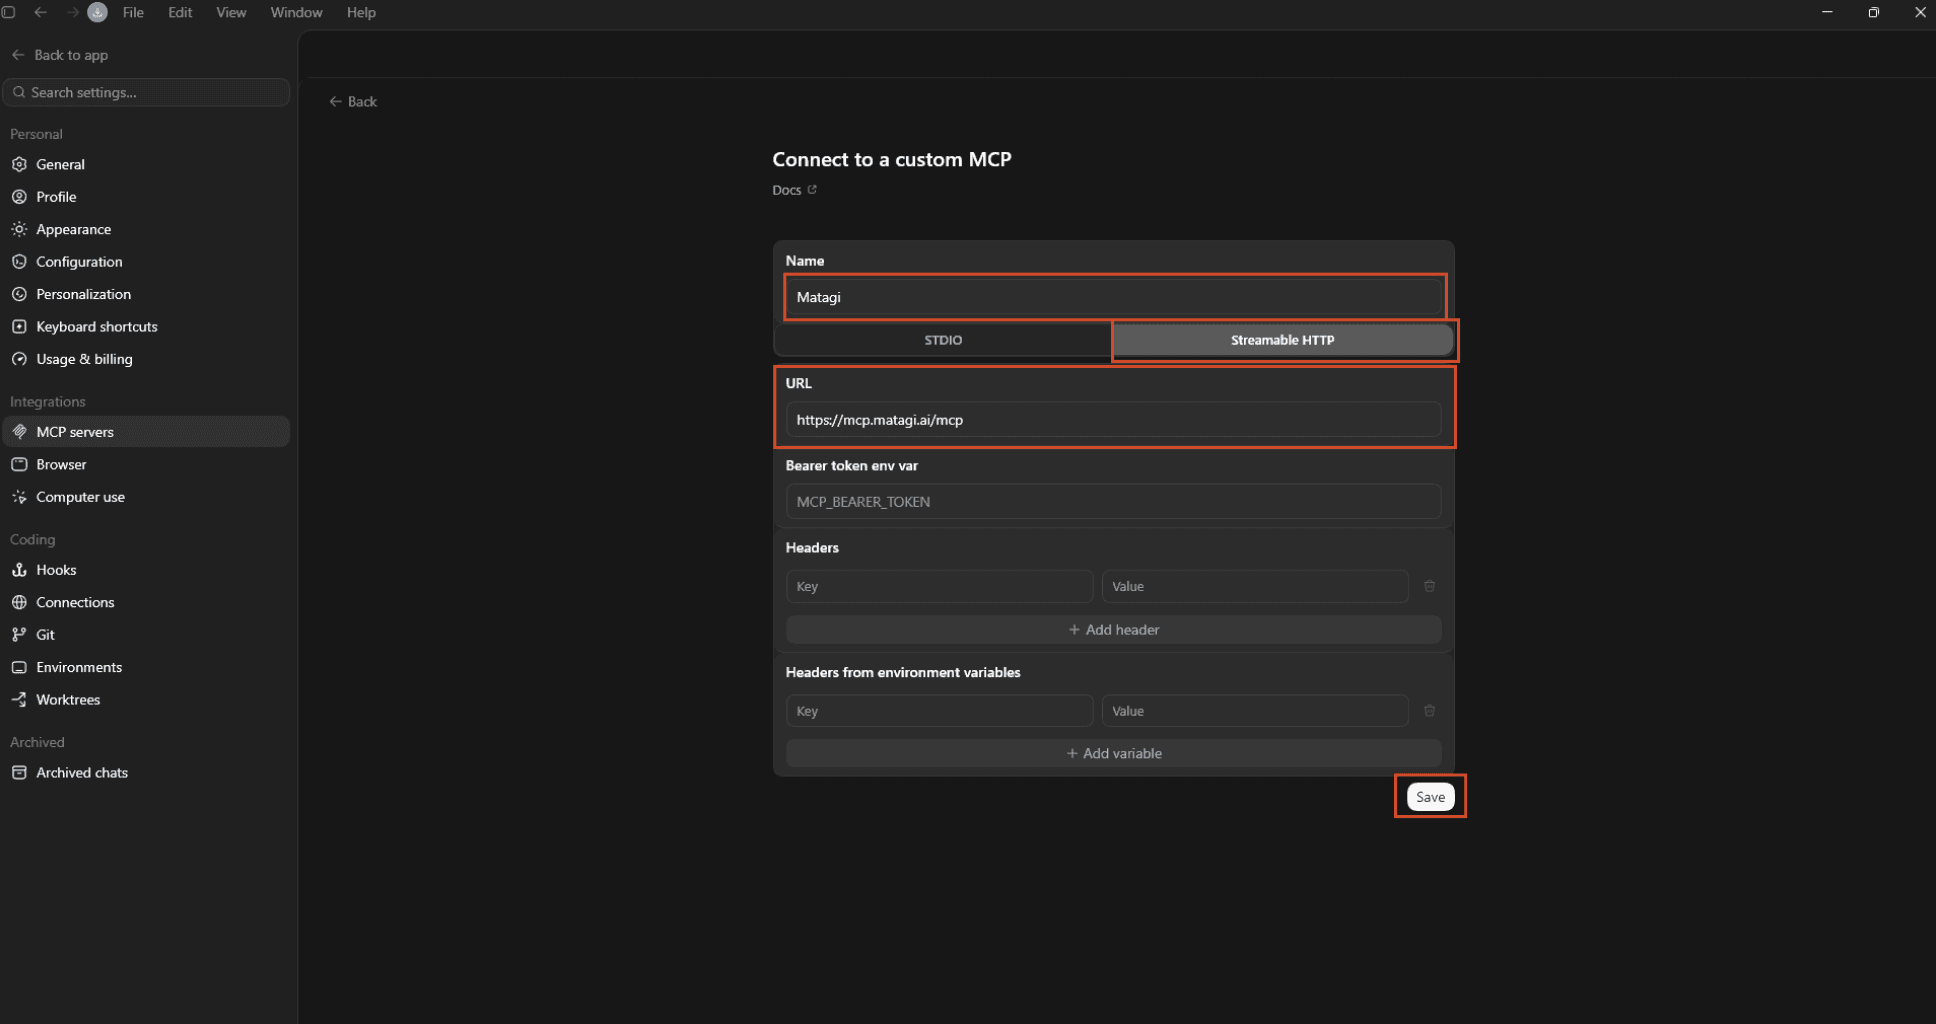This screenshot has height=1024, width=1936.
Task: Open Environments settings
Action: tap(146, 667)
